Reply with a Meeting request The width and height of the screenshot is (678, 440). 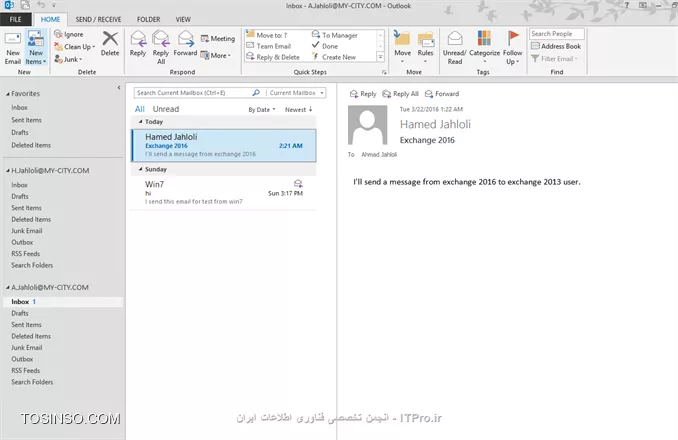217,38
